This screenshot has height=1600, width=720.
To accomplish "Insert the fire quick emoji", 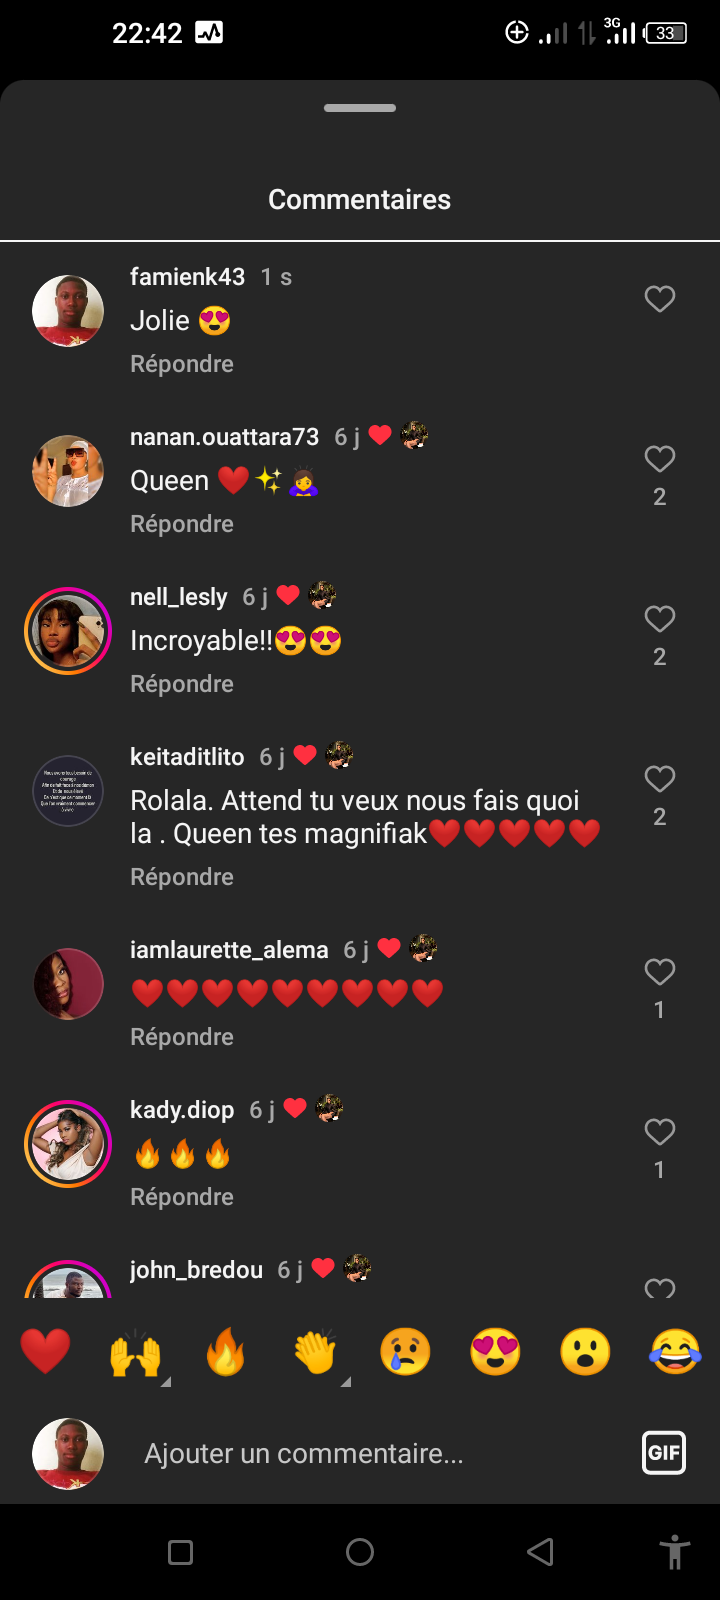I will [225, 1353].
